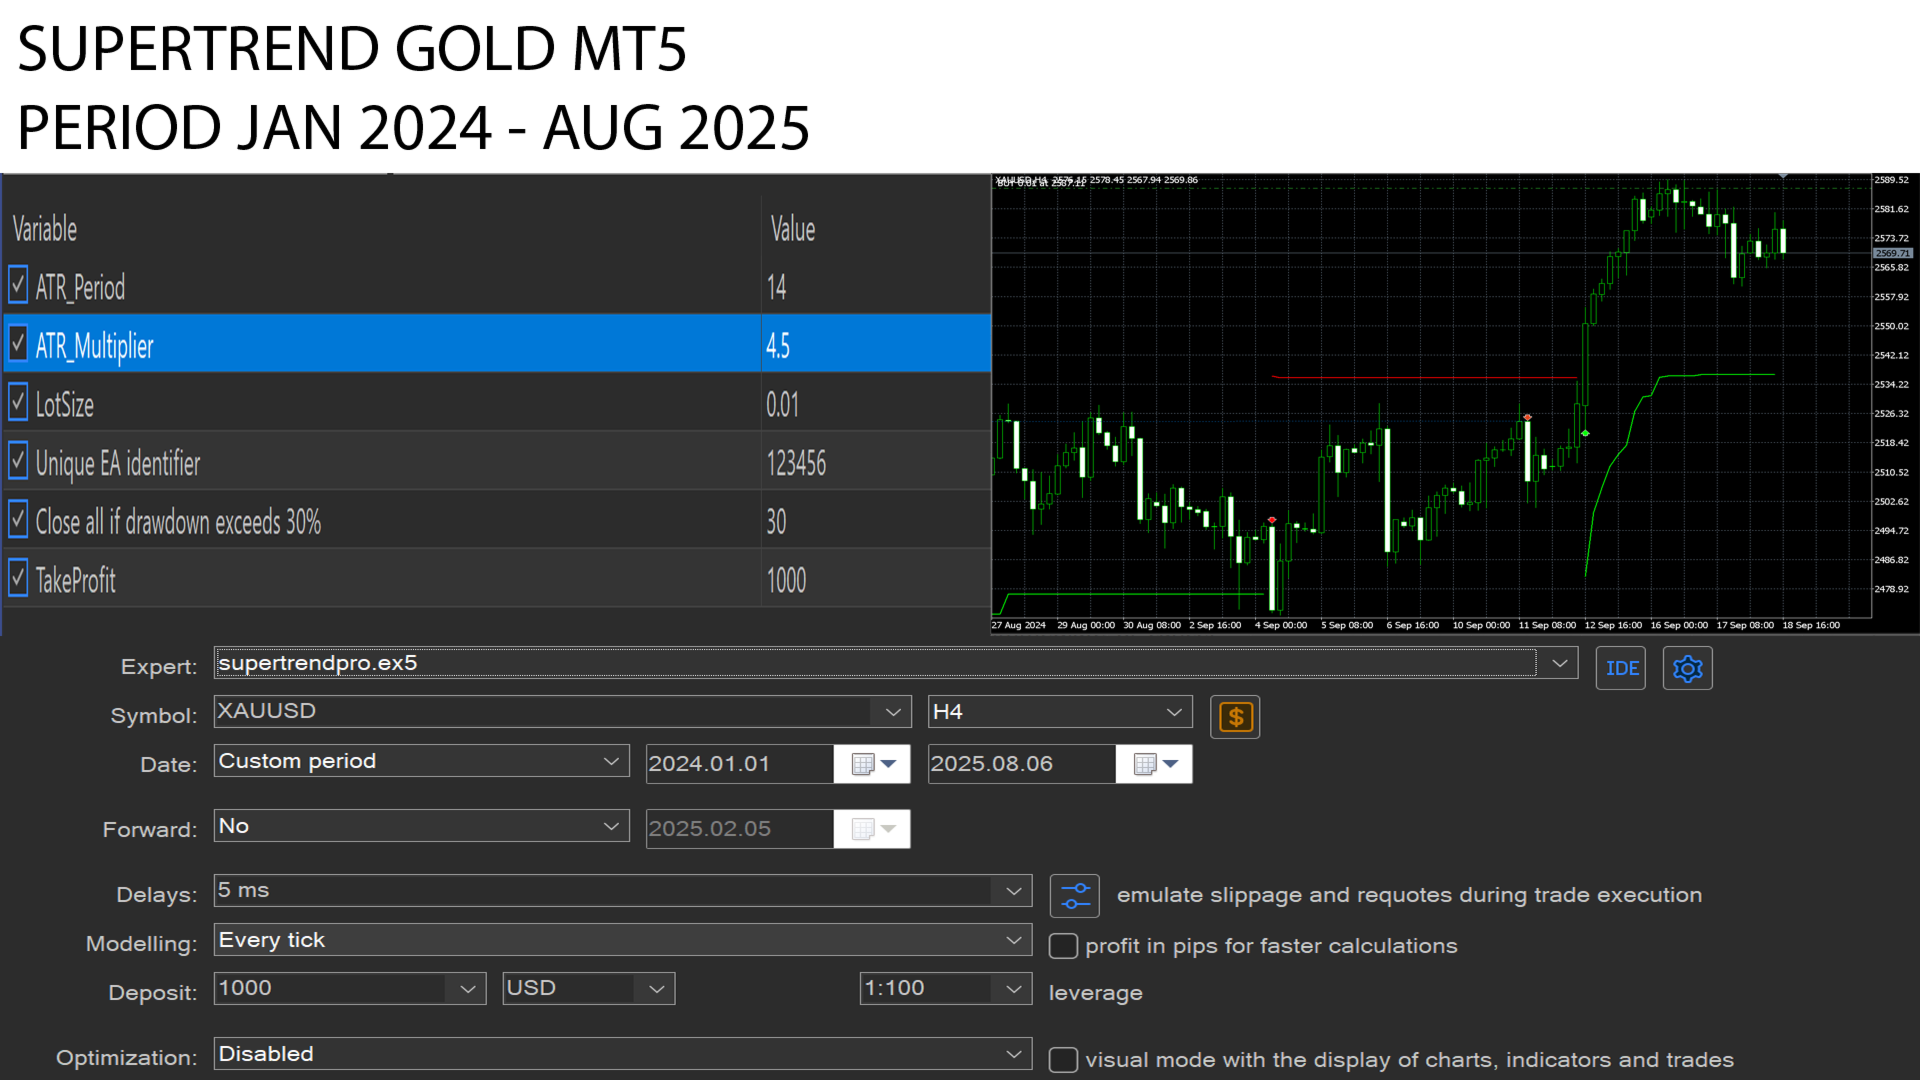Image resolution: width=1920 pixels, height=1080 pixels.
Task: Select the LotSize row label
Action: pos(65,405)
